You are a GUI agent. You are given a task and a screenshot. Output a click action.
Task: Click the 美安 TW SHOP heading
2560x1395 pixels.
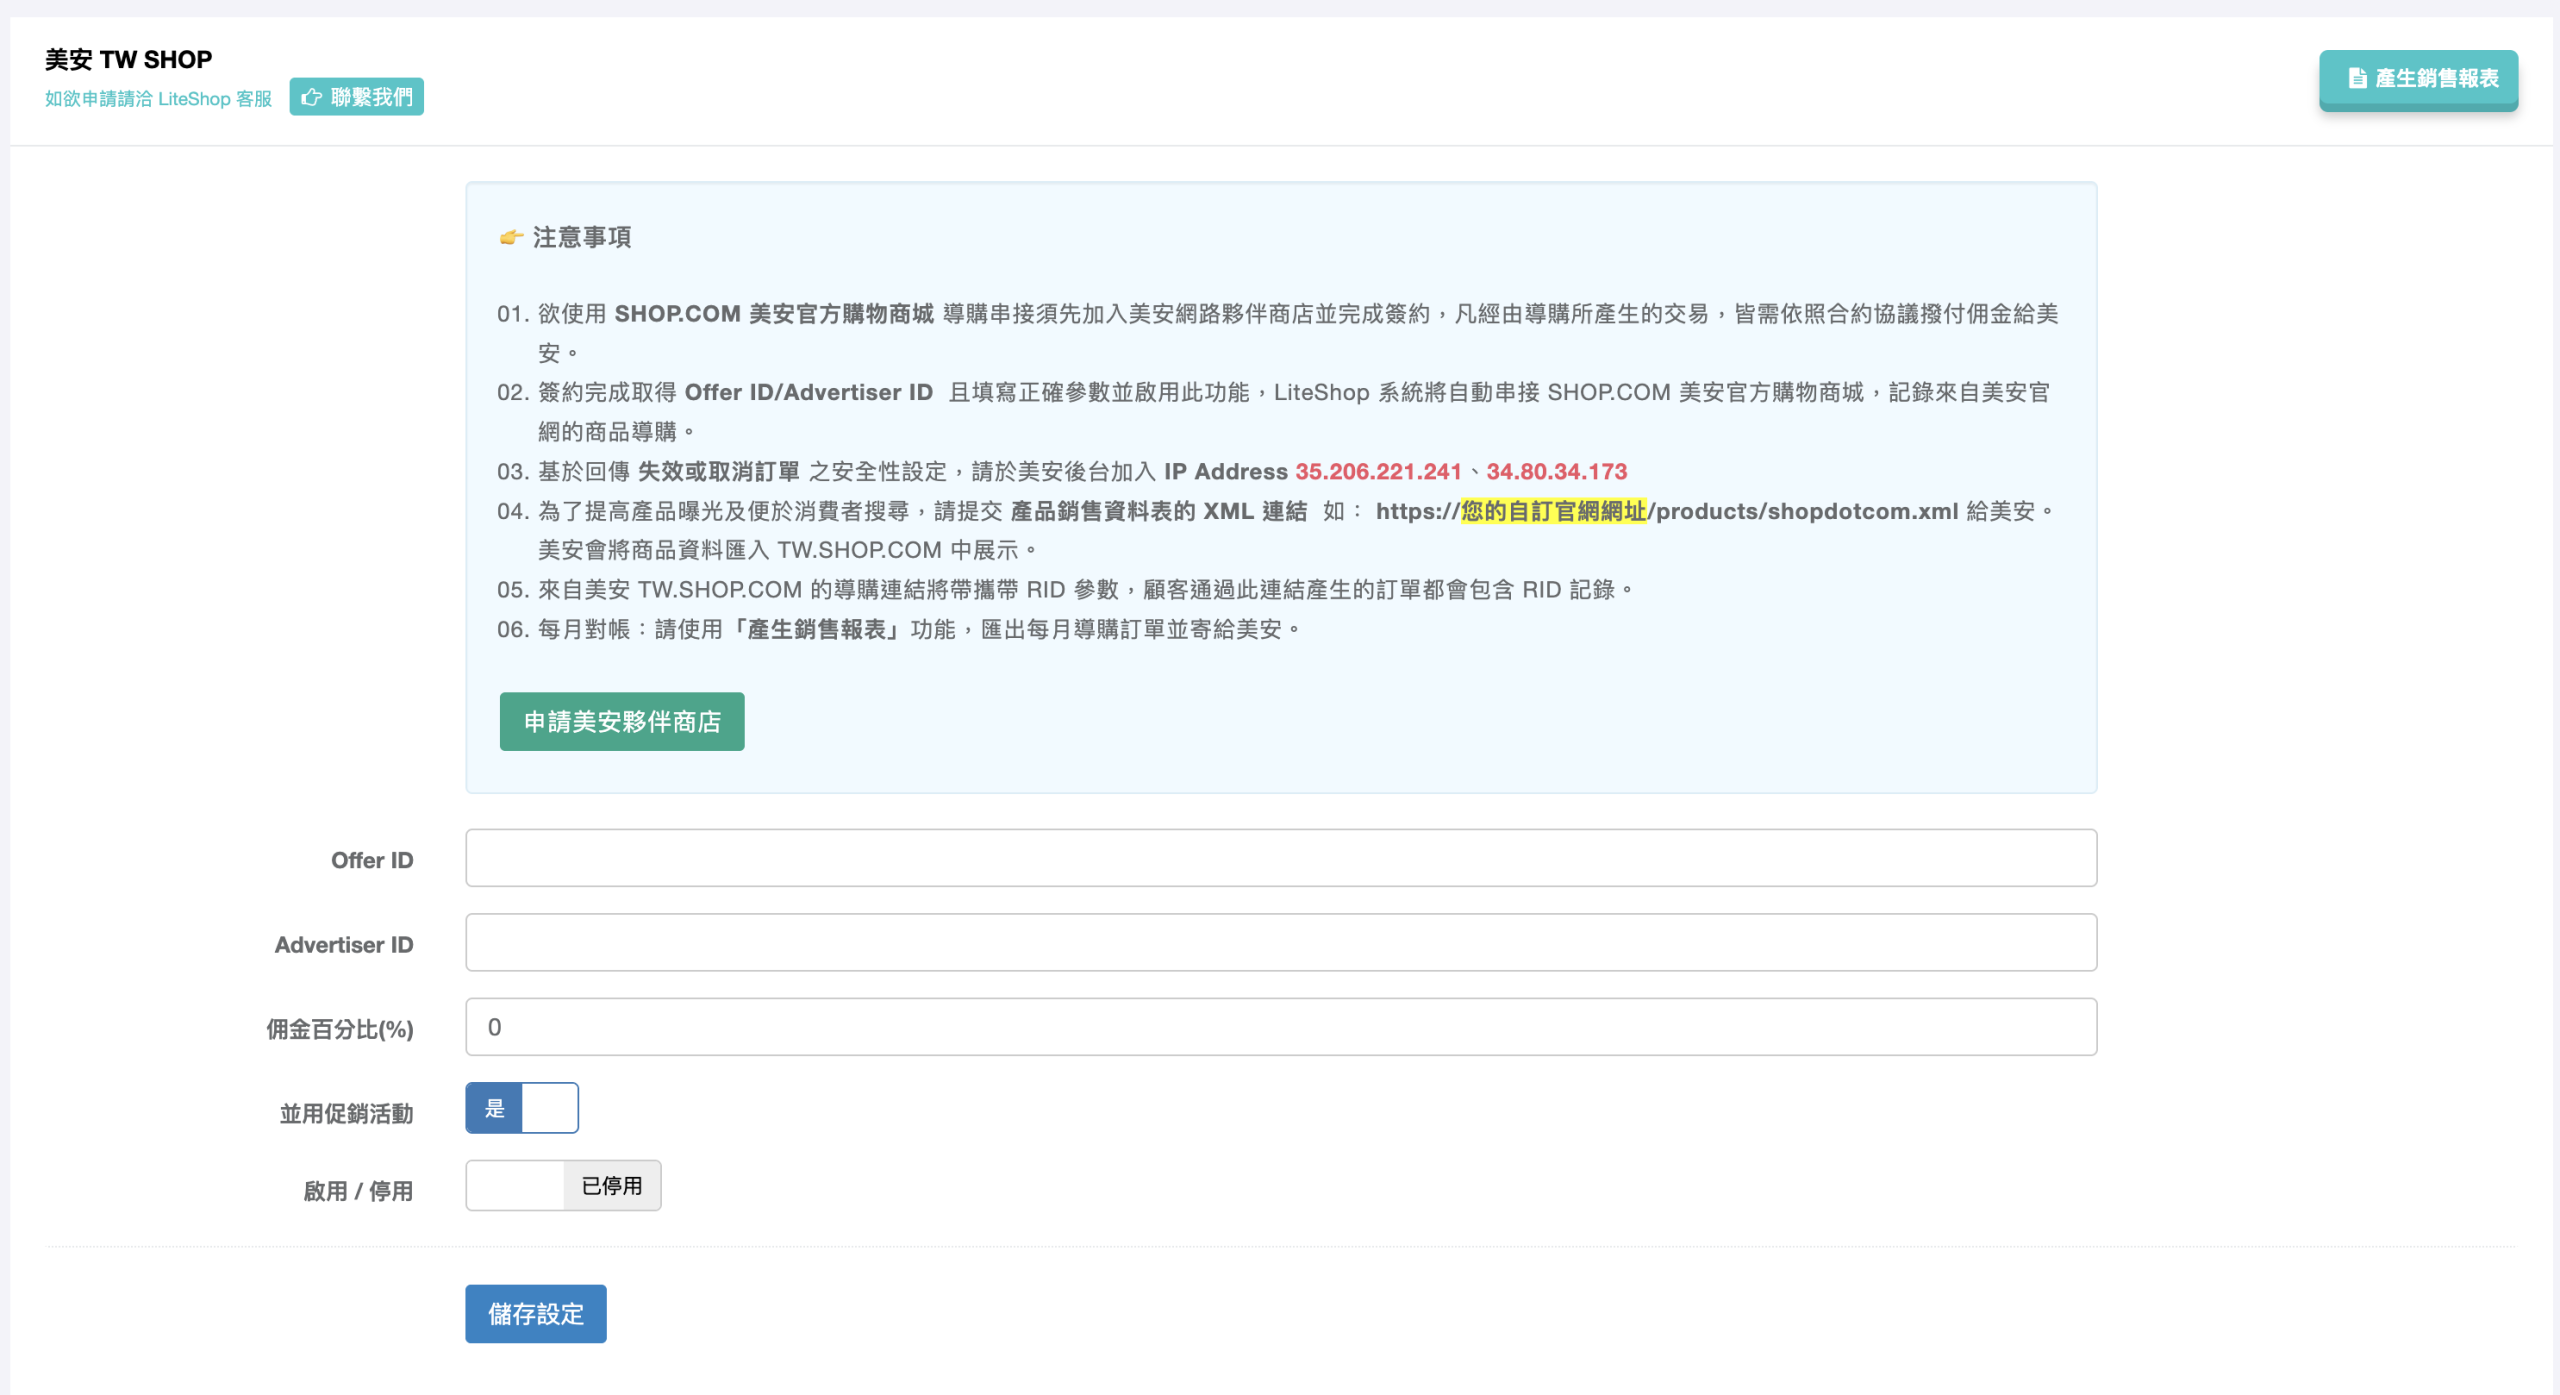pyautogui.click(x=128, y=59)
